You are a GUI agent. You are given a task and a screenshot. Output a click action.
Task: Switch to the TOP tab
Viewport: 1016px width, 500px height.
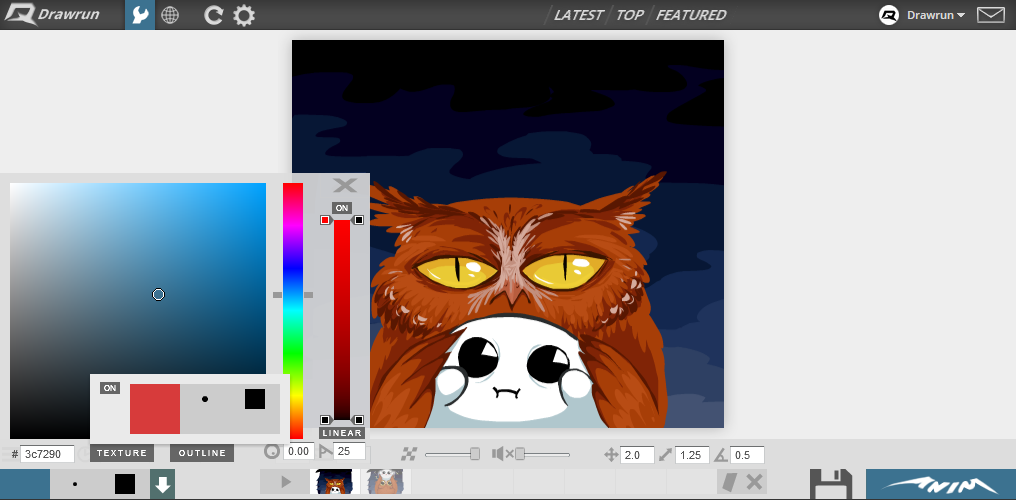(x=629, y=15)
